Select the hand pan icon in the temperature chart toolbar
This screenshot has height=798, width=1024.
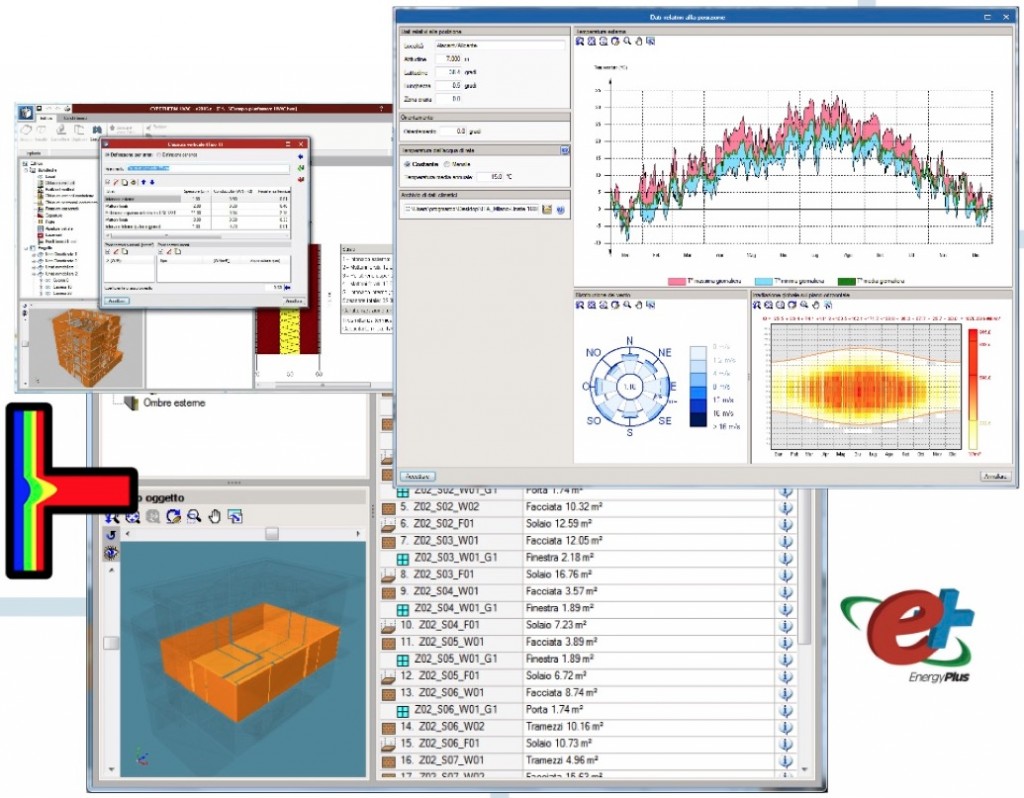[x=640, y=41]
